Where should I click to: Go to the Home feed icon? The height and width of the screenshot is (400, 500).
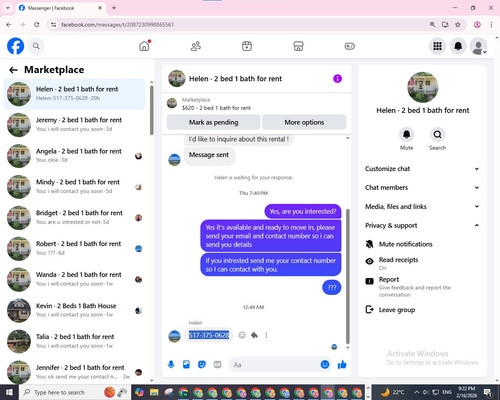pyautogui.click(x=144, y=46)
